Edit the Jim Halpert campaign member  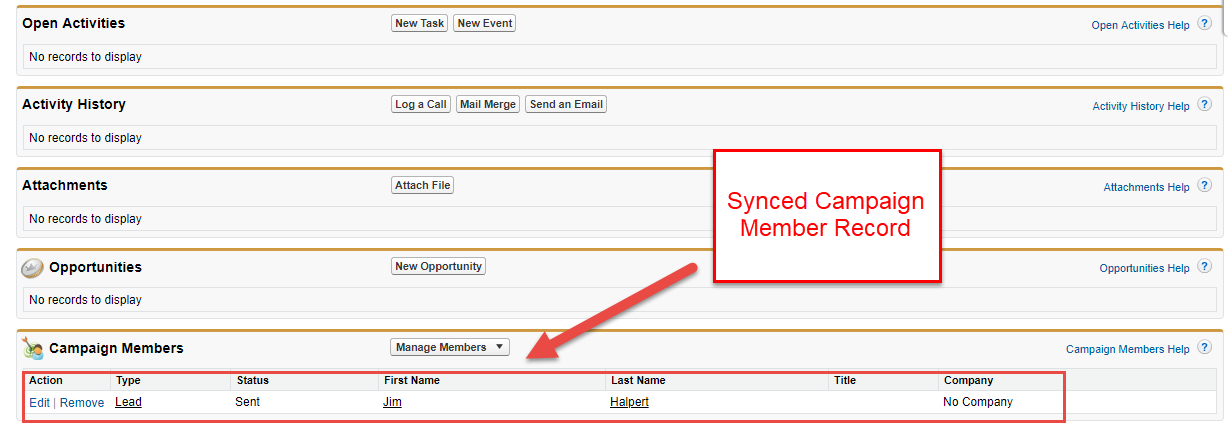[x=39, y=403]
